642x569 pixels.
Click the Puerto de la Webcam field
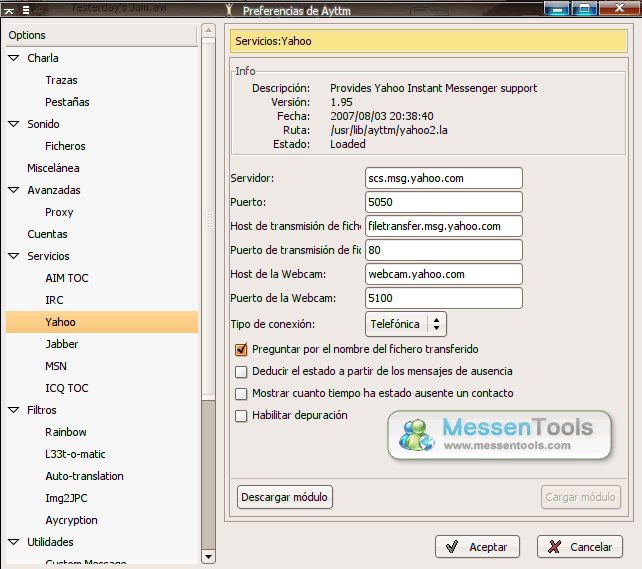[x=443, y=298]
